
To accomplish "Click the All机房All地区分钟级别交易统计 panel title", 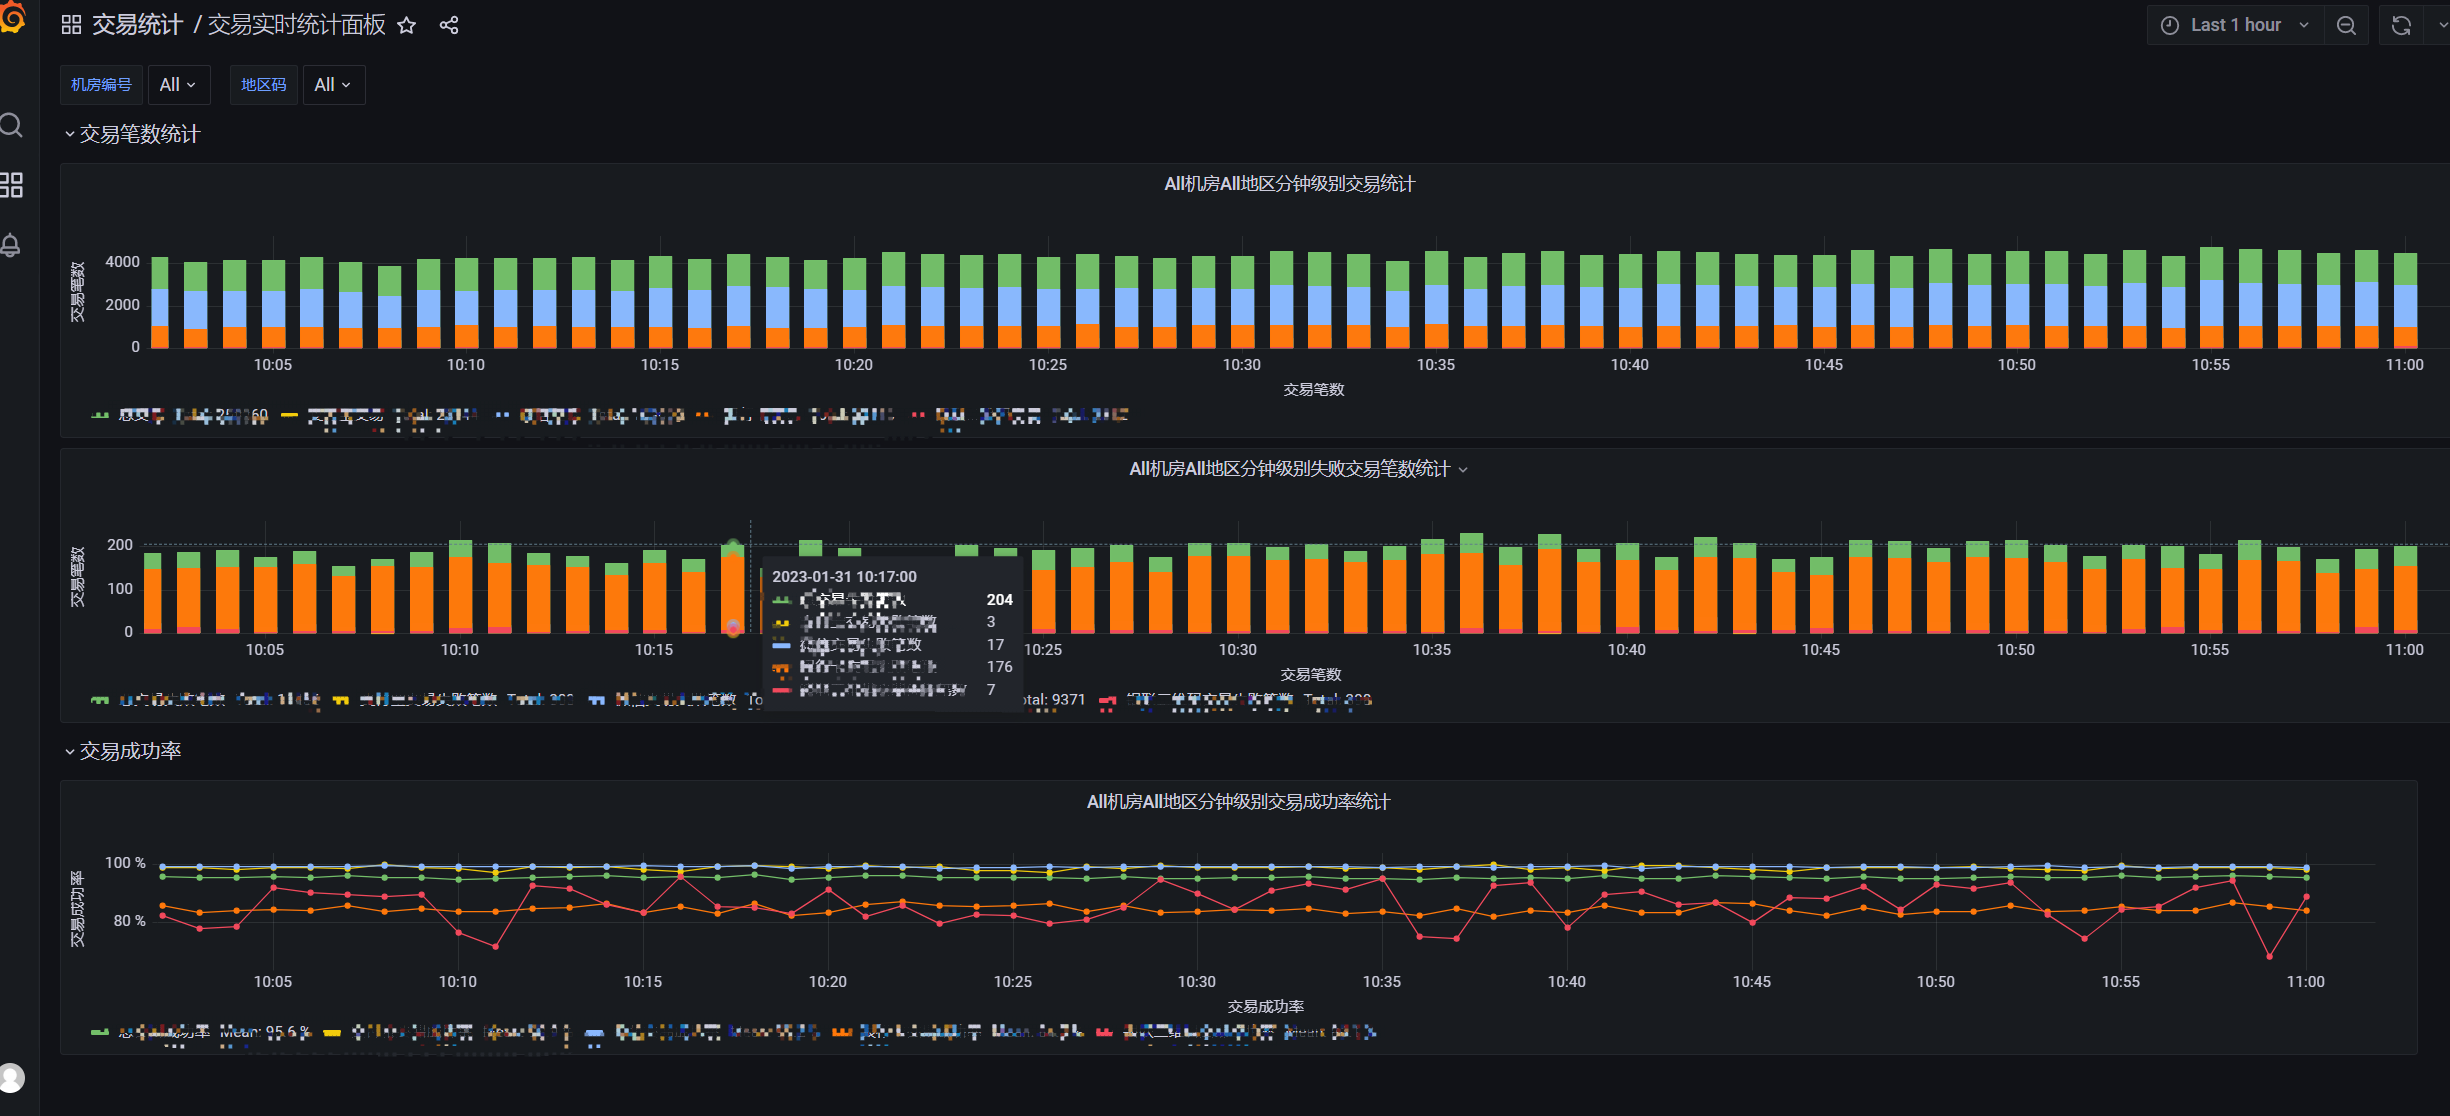I will (1289, 184).
